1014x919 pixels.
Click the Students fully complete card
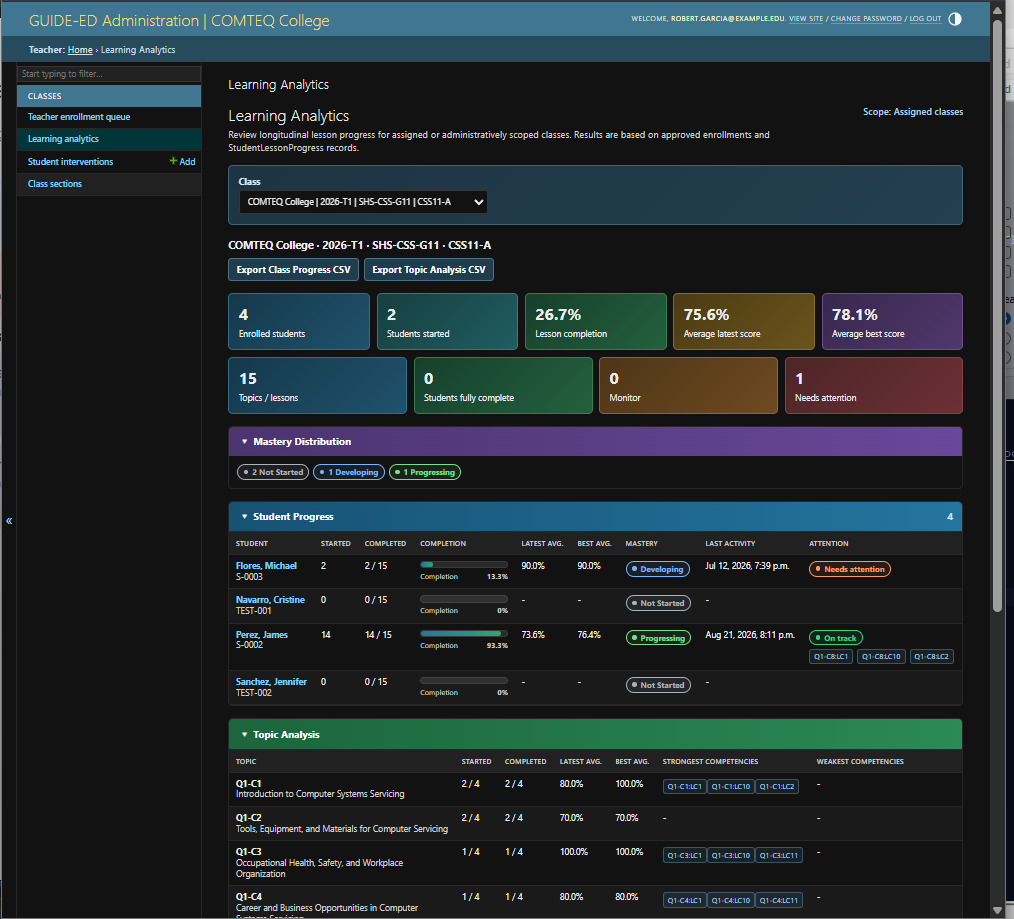click(503, 385)
